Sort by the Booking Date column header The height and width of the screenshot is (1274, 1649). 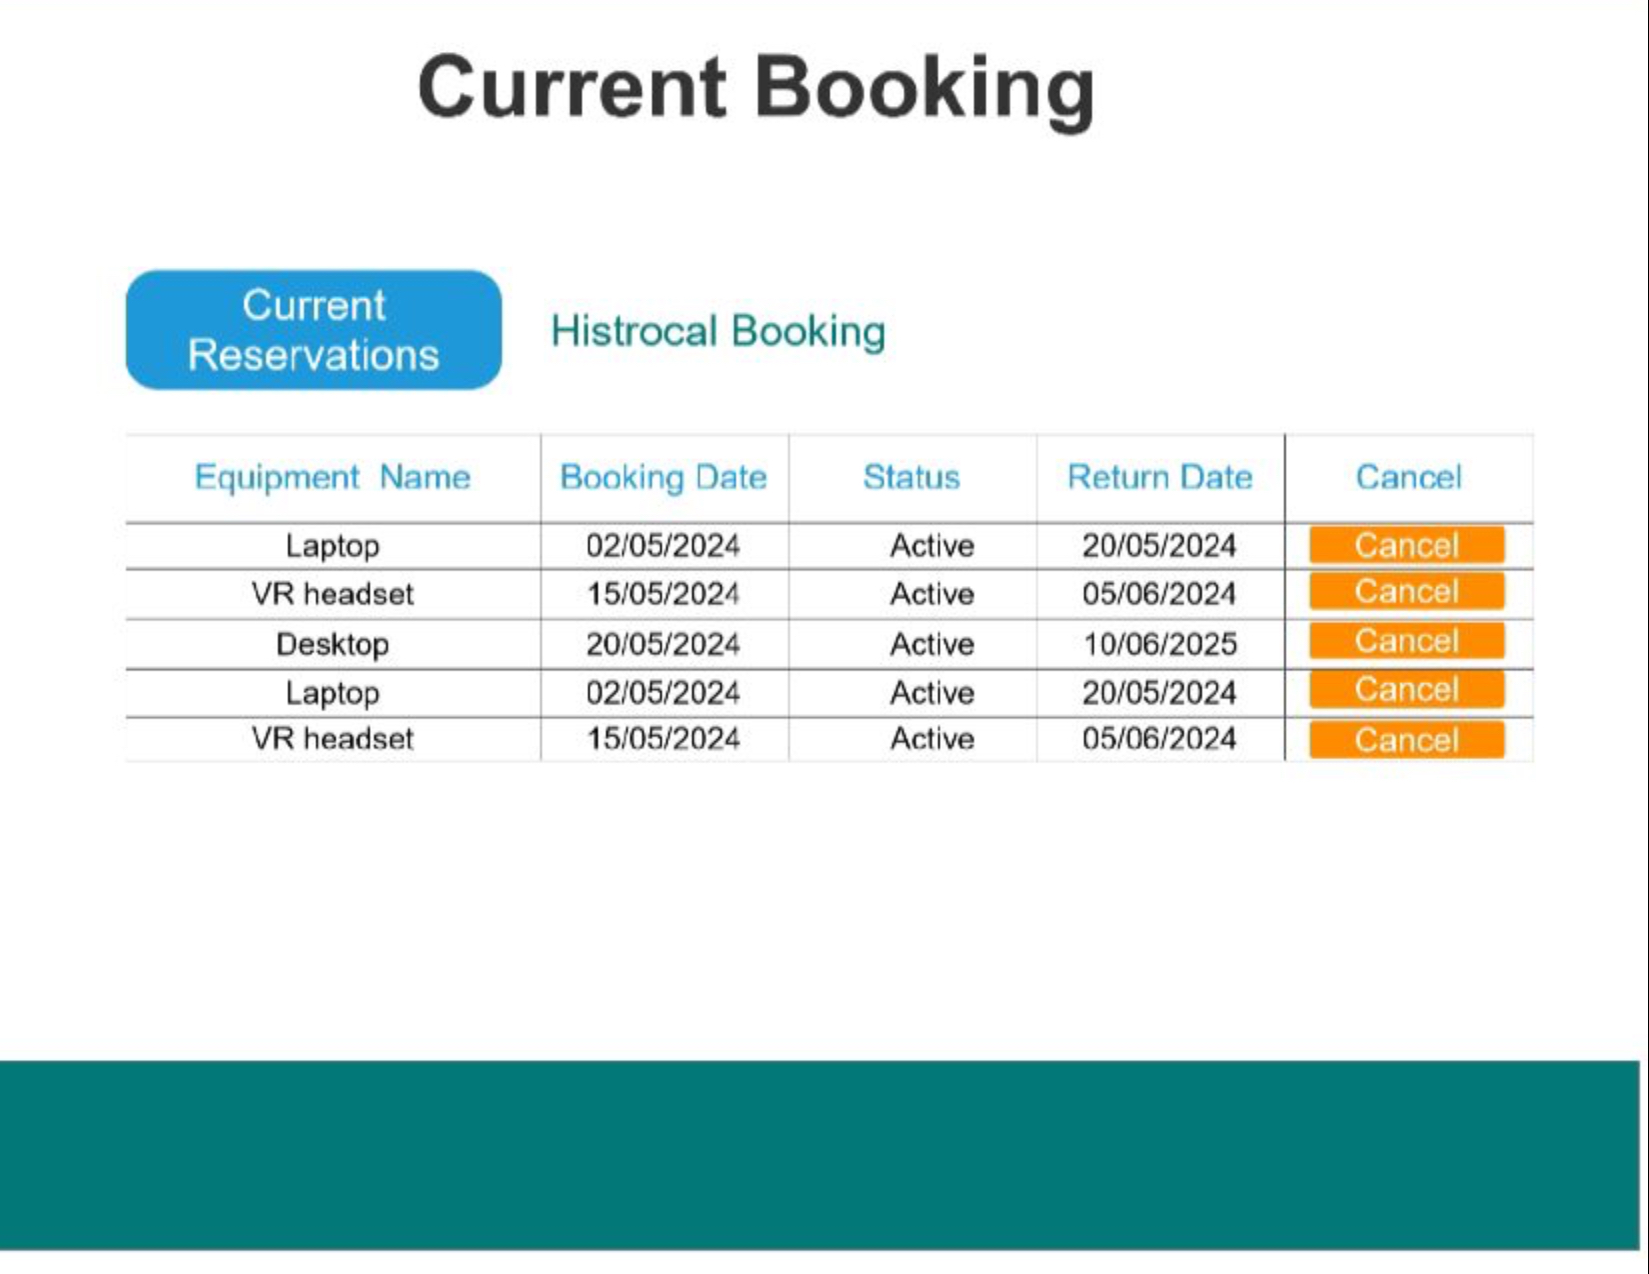[663, 477]
